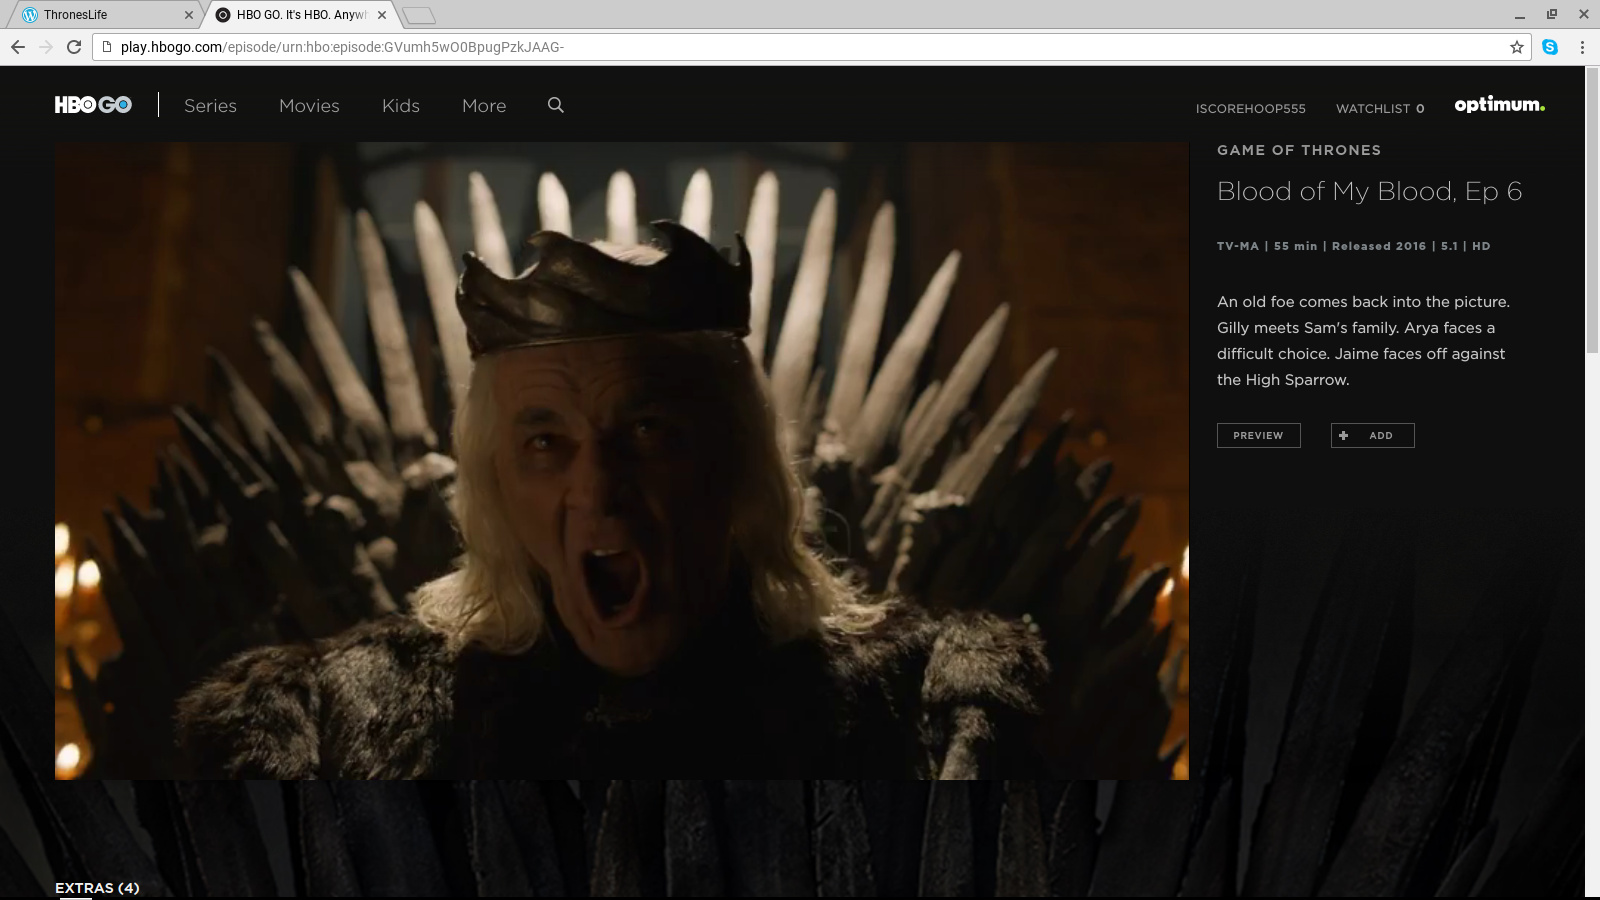Click the HBO GO logo

click(x=93, y=105)
